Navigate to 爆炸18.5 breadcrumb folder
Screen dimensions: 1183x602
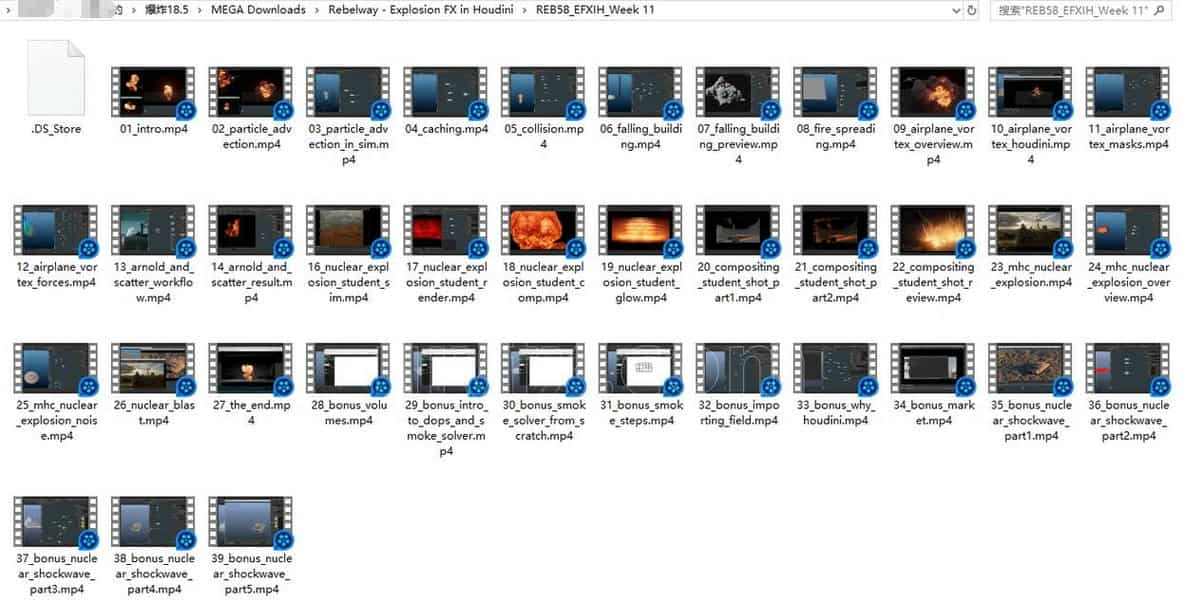(169, 10)
